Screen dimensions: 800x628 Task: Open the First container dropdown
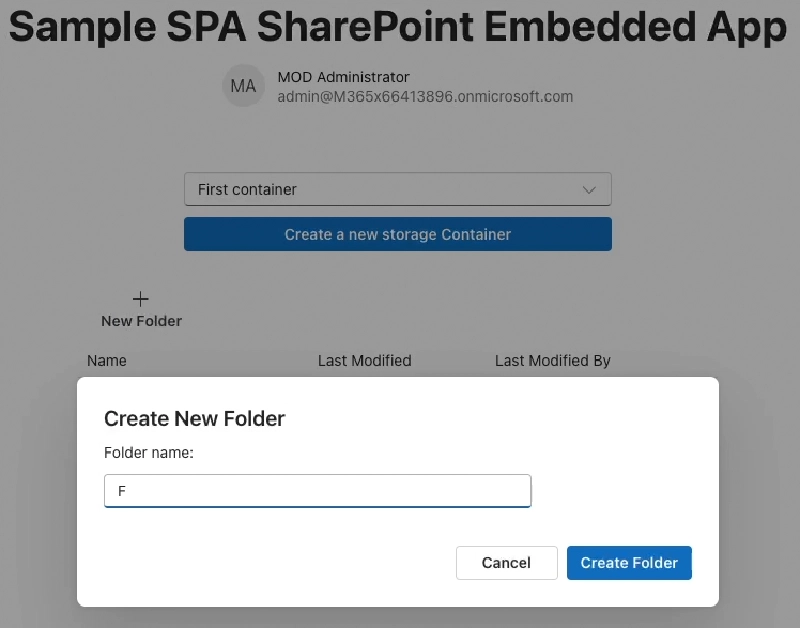pyautogui.click(x=397, y=189)
